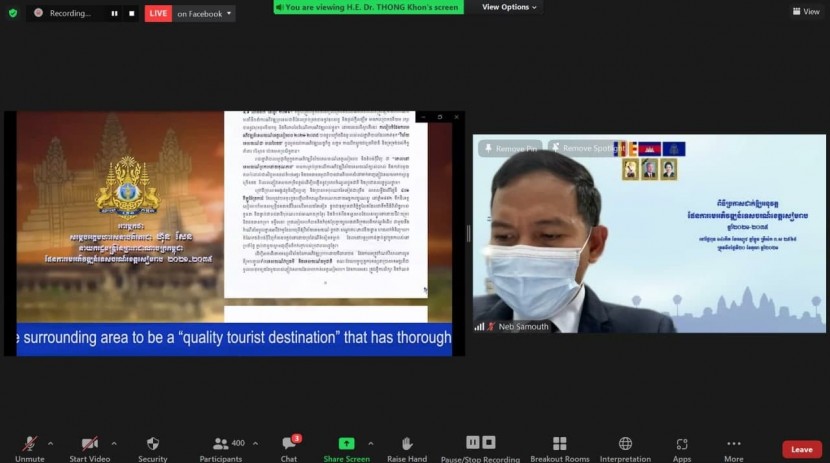Expand video options arrow beside Start Video
This screenshot has height=463, width=830.
click(x=114, y=443)
